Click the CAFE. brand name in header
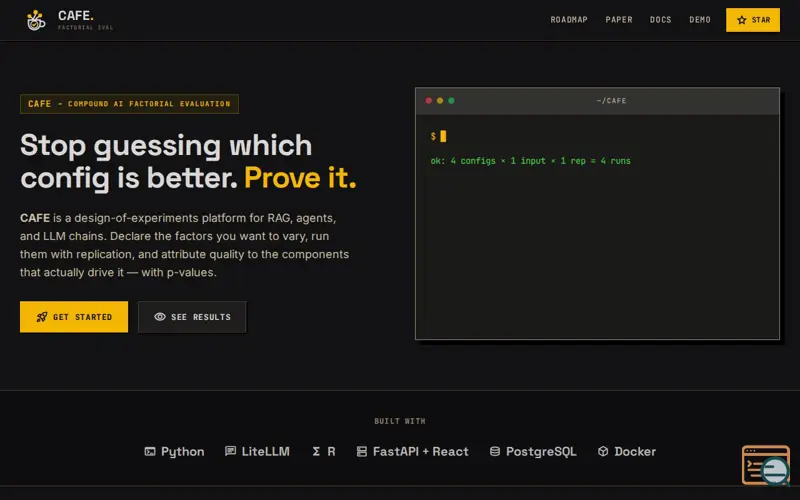 point(76,16)
